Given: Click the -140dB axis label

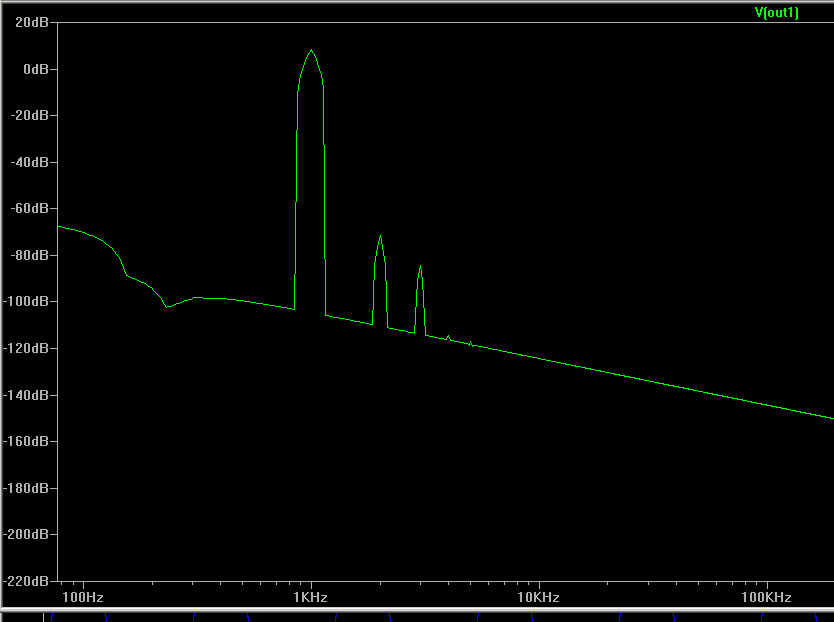Looking at the screenshot, I should [26, 395].
